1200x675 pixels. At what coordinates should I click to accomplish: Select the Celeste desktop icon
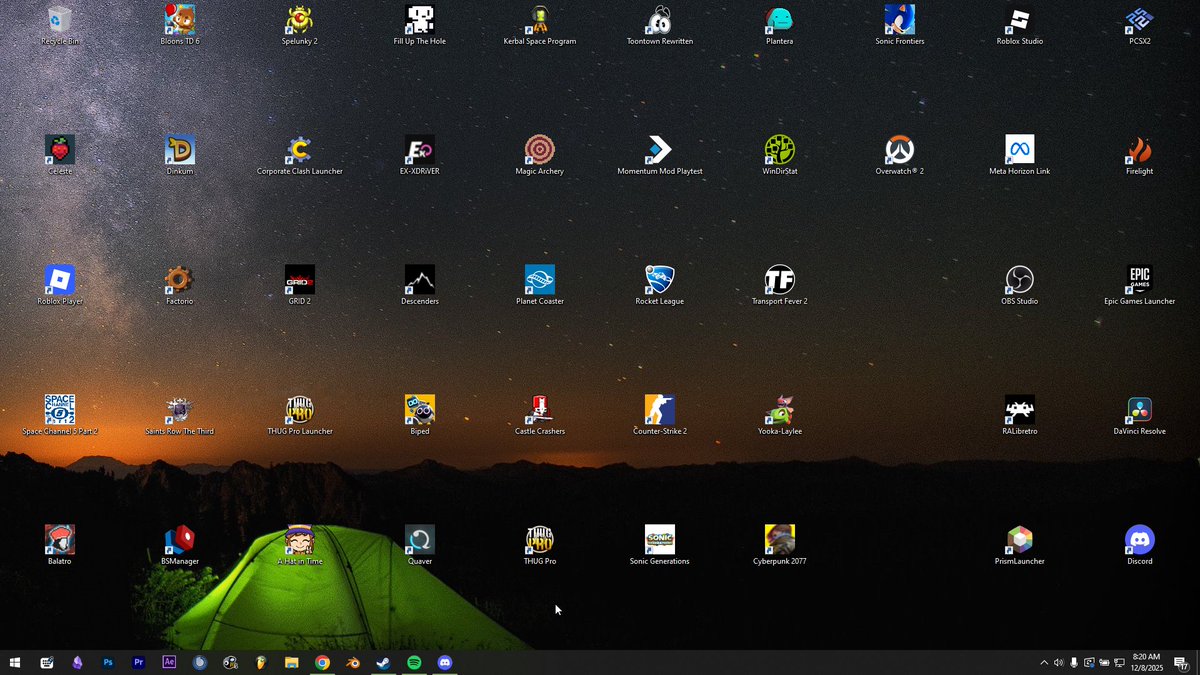click(x=60, y=155)
